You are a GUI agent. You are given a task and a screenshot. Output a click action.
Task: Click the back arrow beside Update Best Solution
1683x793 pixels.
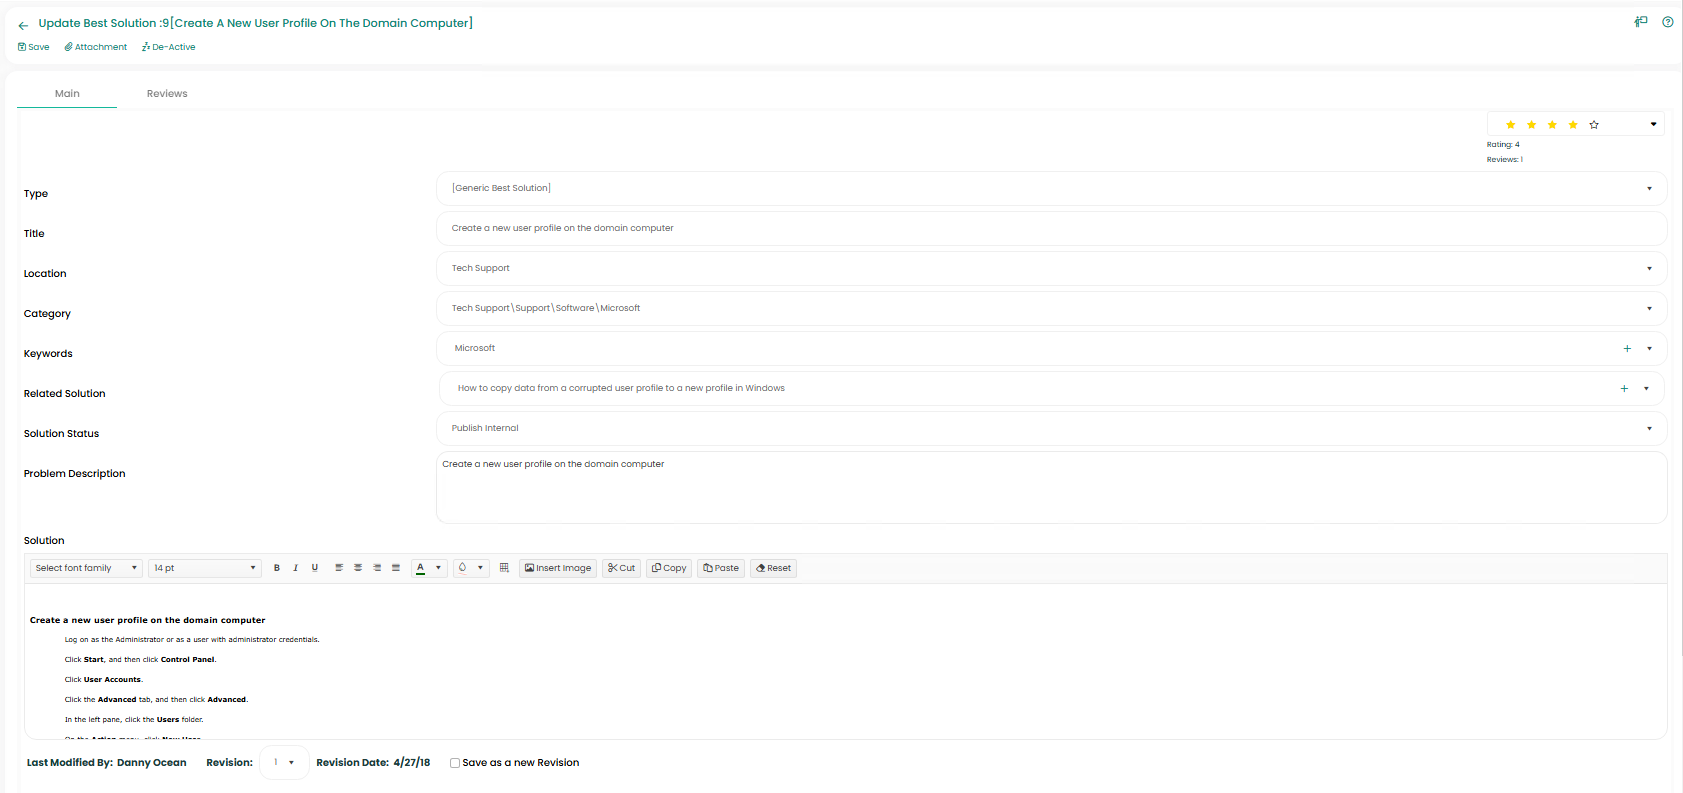point(23,25)
